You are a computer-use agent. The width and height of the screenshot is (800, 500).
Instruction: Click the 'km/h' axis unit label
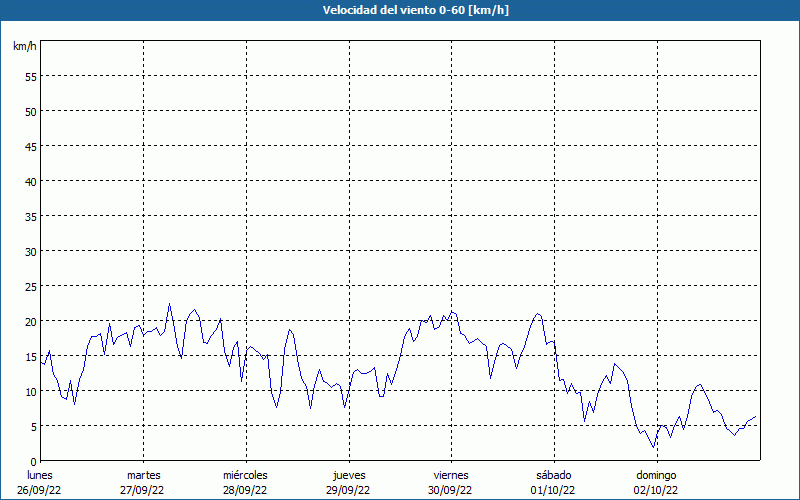pyautogui.click(x=24, y=46)
